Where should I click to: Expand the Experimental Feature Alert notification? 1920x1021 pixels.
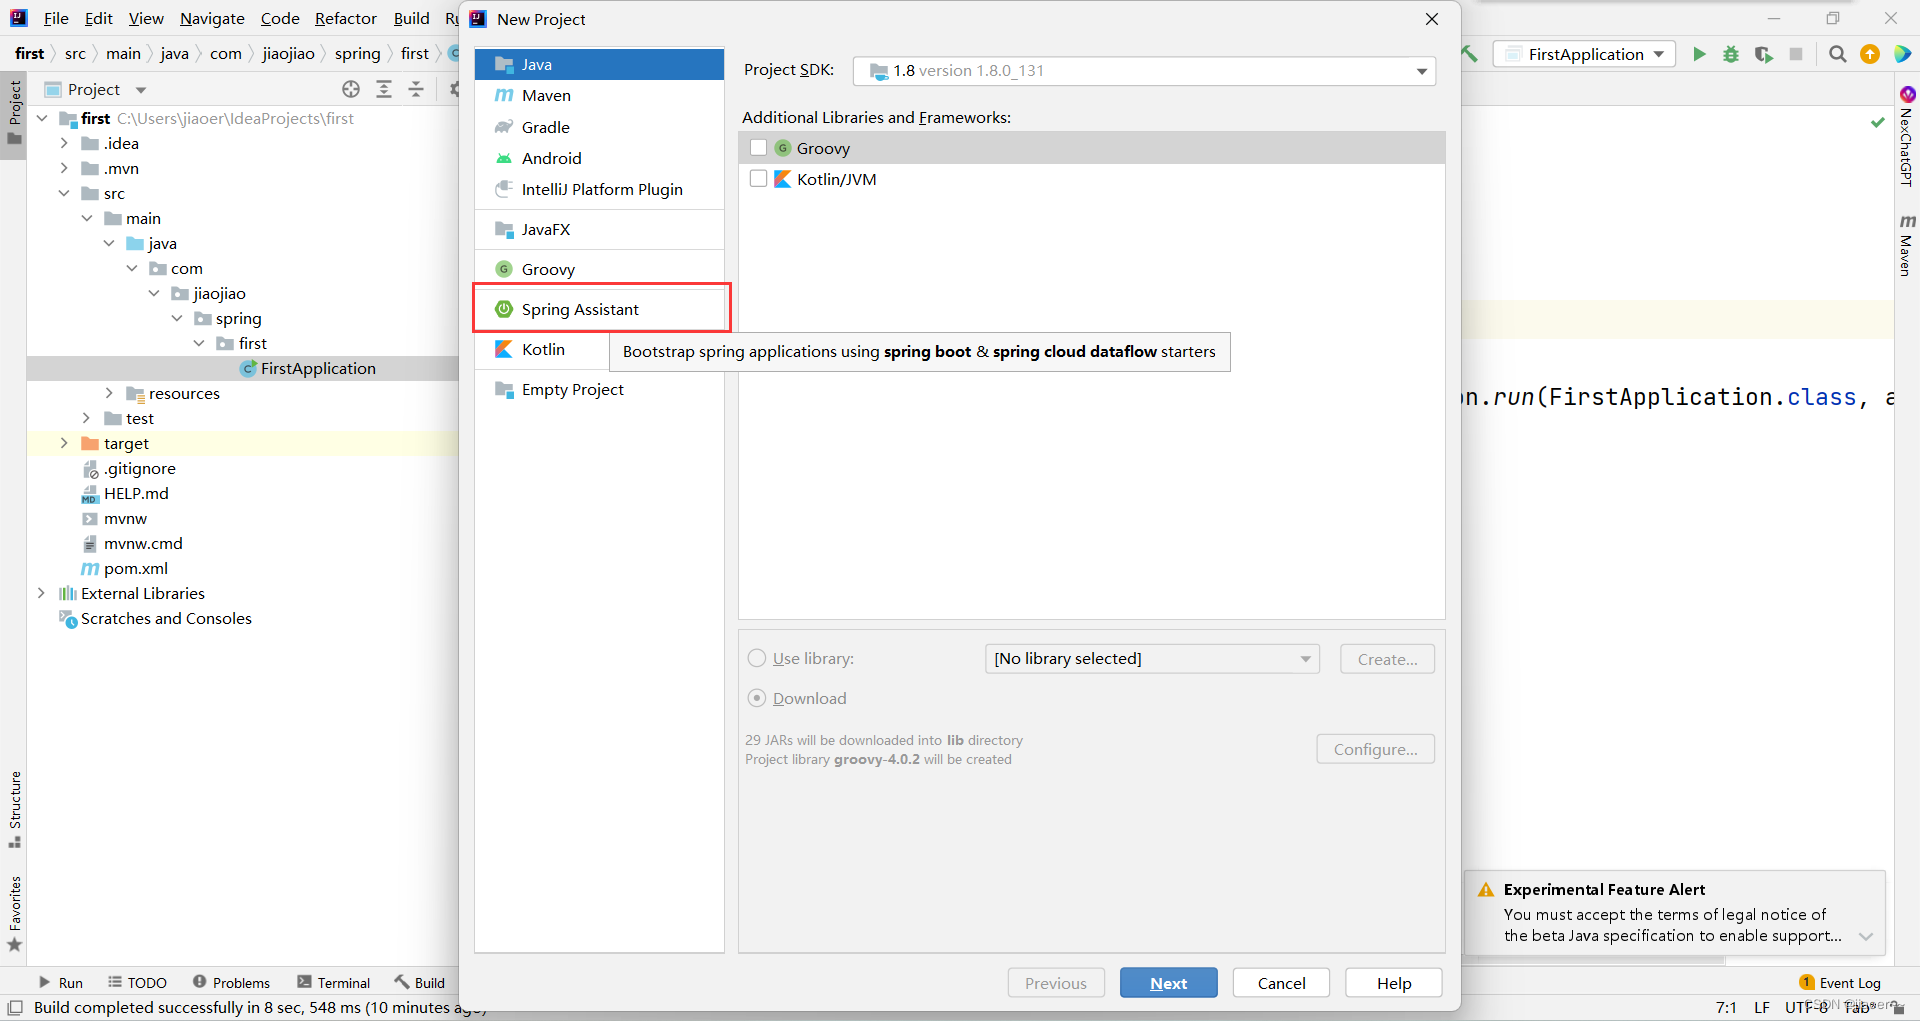[x=1866, y=937]
